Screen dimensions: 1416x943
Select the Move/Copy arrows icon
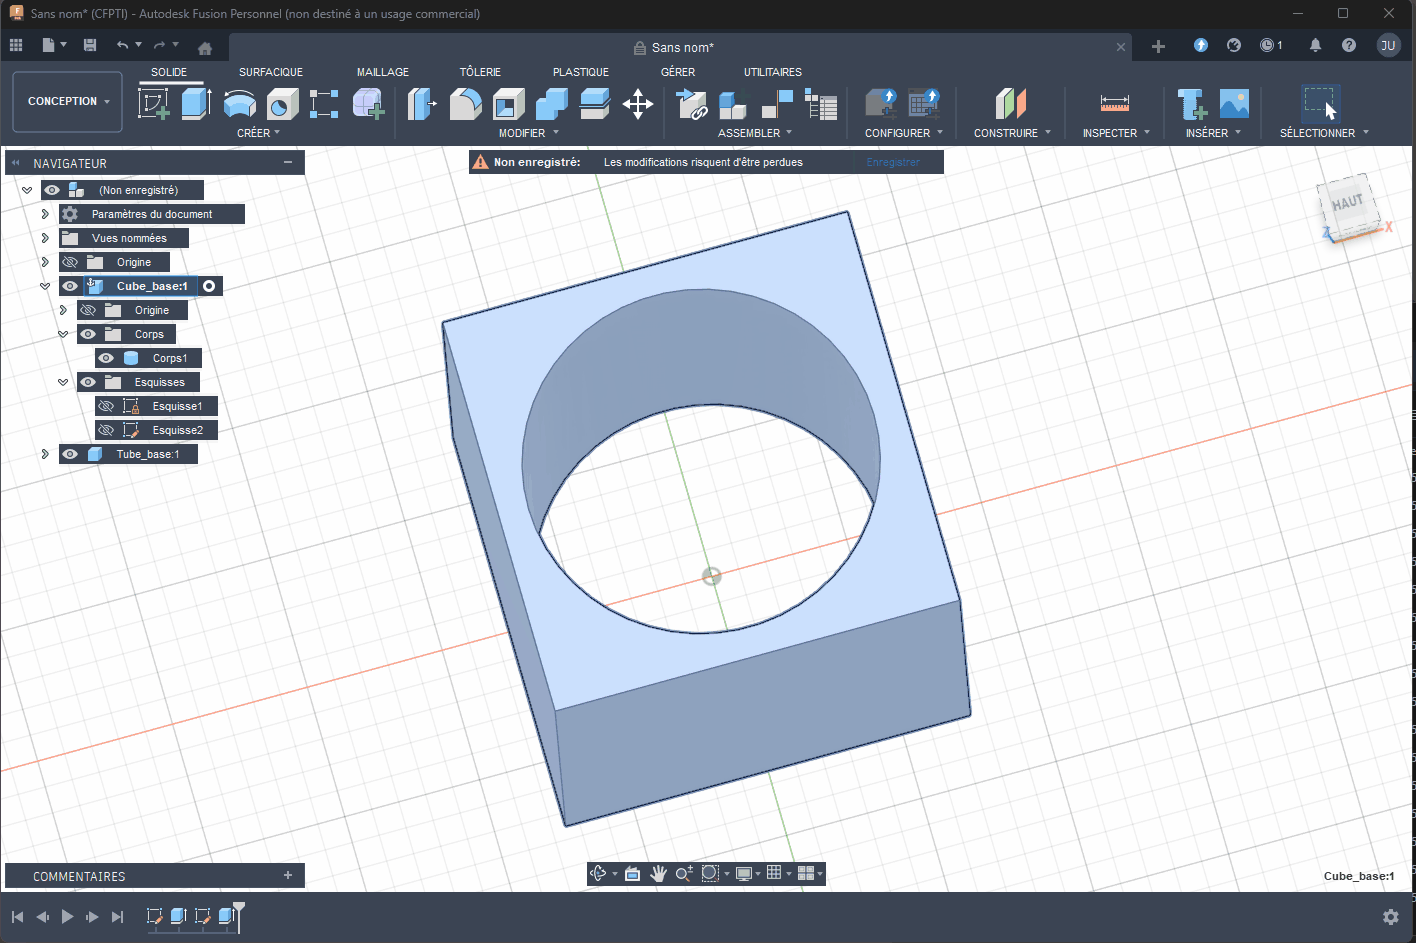pos(638,104)
